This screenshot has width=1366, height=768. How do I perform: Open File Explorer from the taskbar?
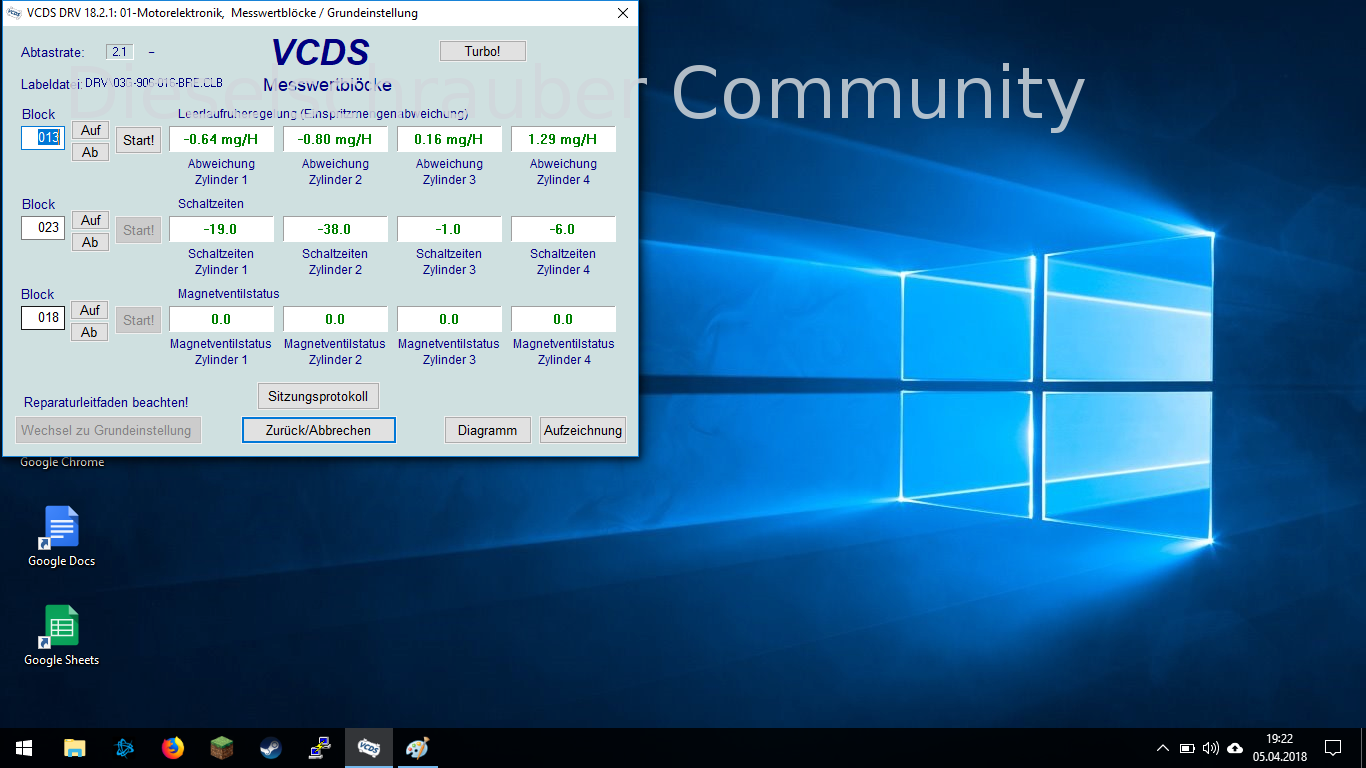tap(74, 748)
